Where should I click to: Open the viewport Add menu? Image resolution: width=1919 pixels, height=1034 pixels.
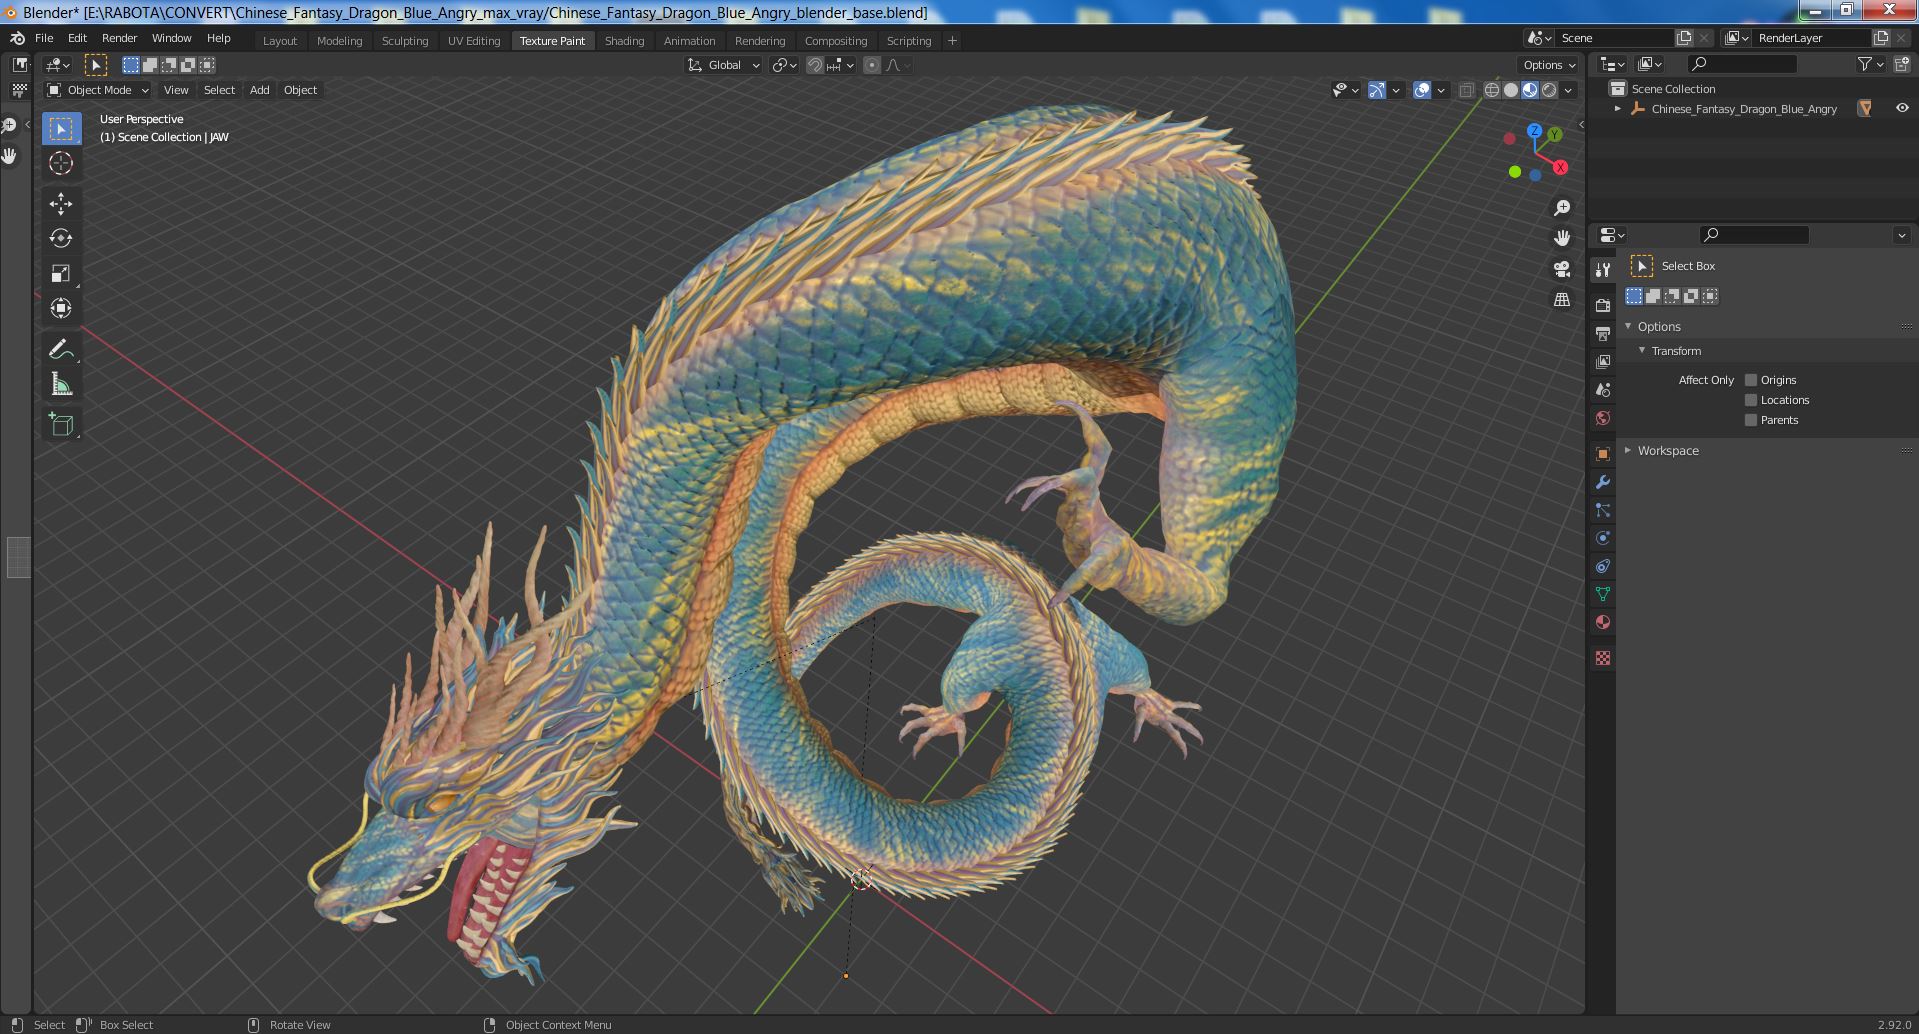point(259,90)
